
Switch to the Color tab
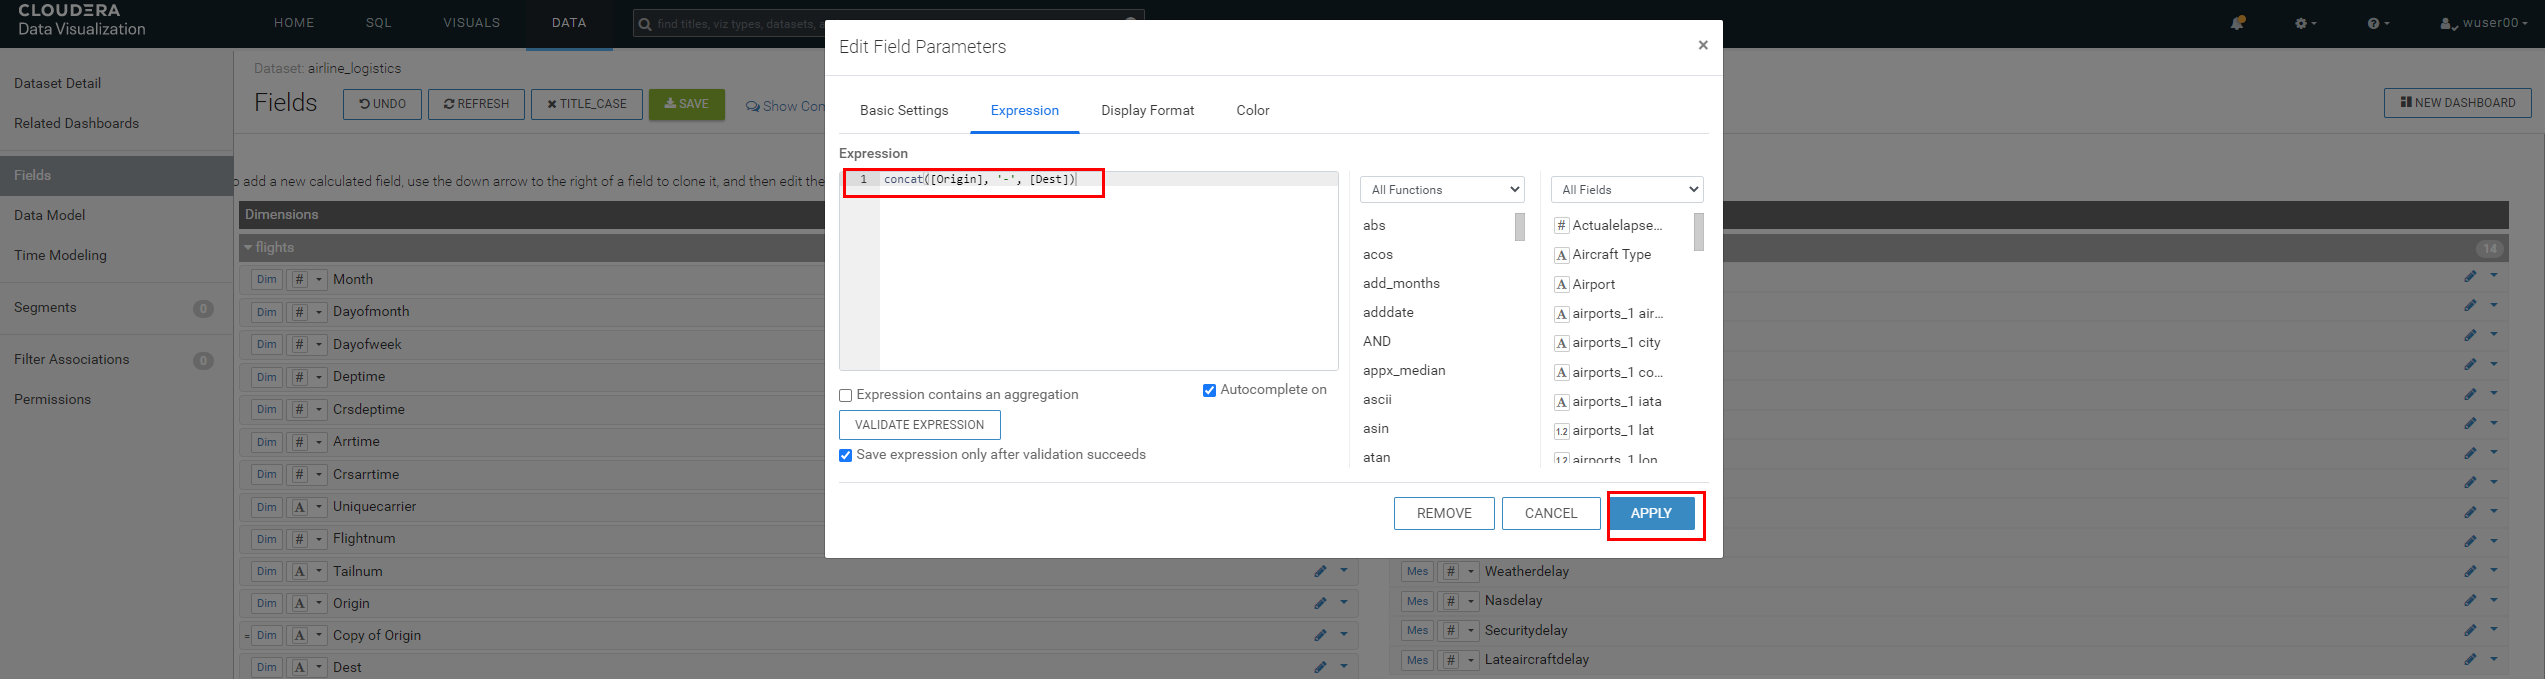tap(1252, 110)
